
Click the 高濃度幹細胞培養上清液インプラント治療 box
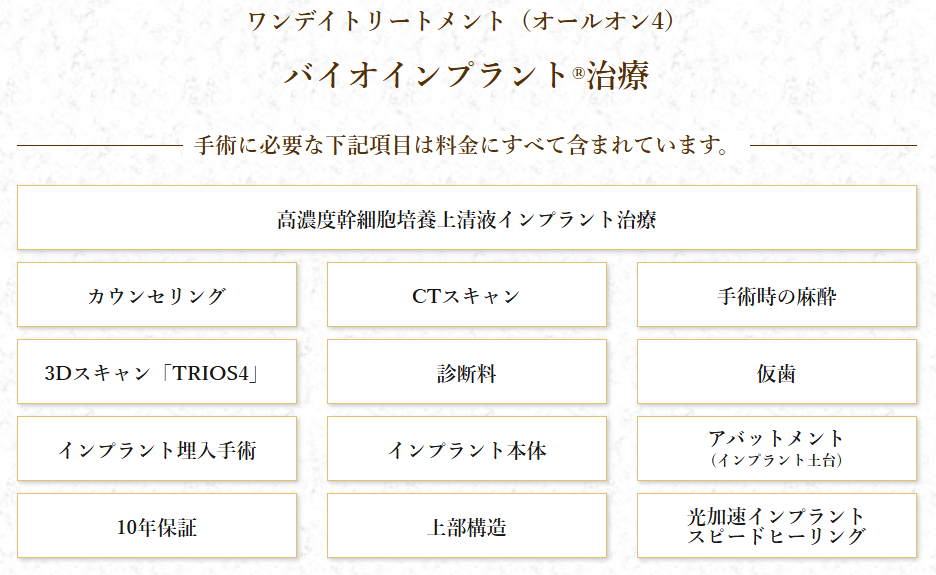coord(467,218)
